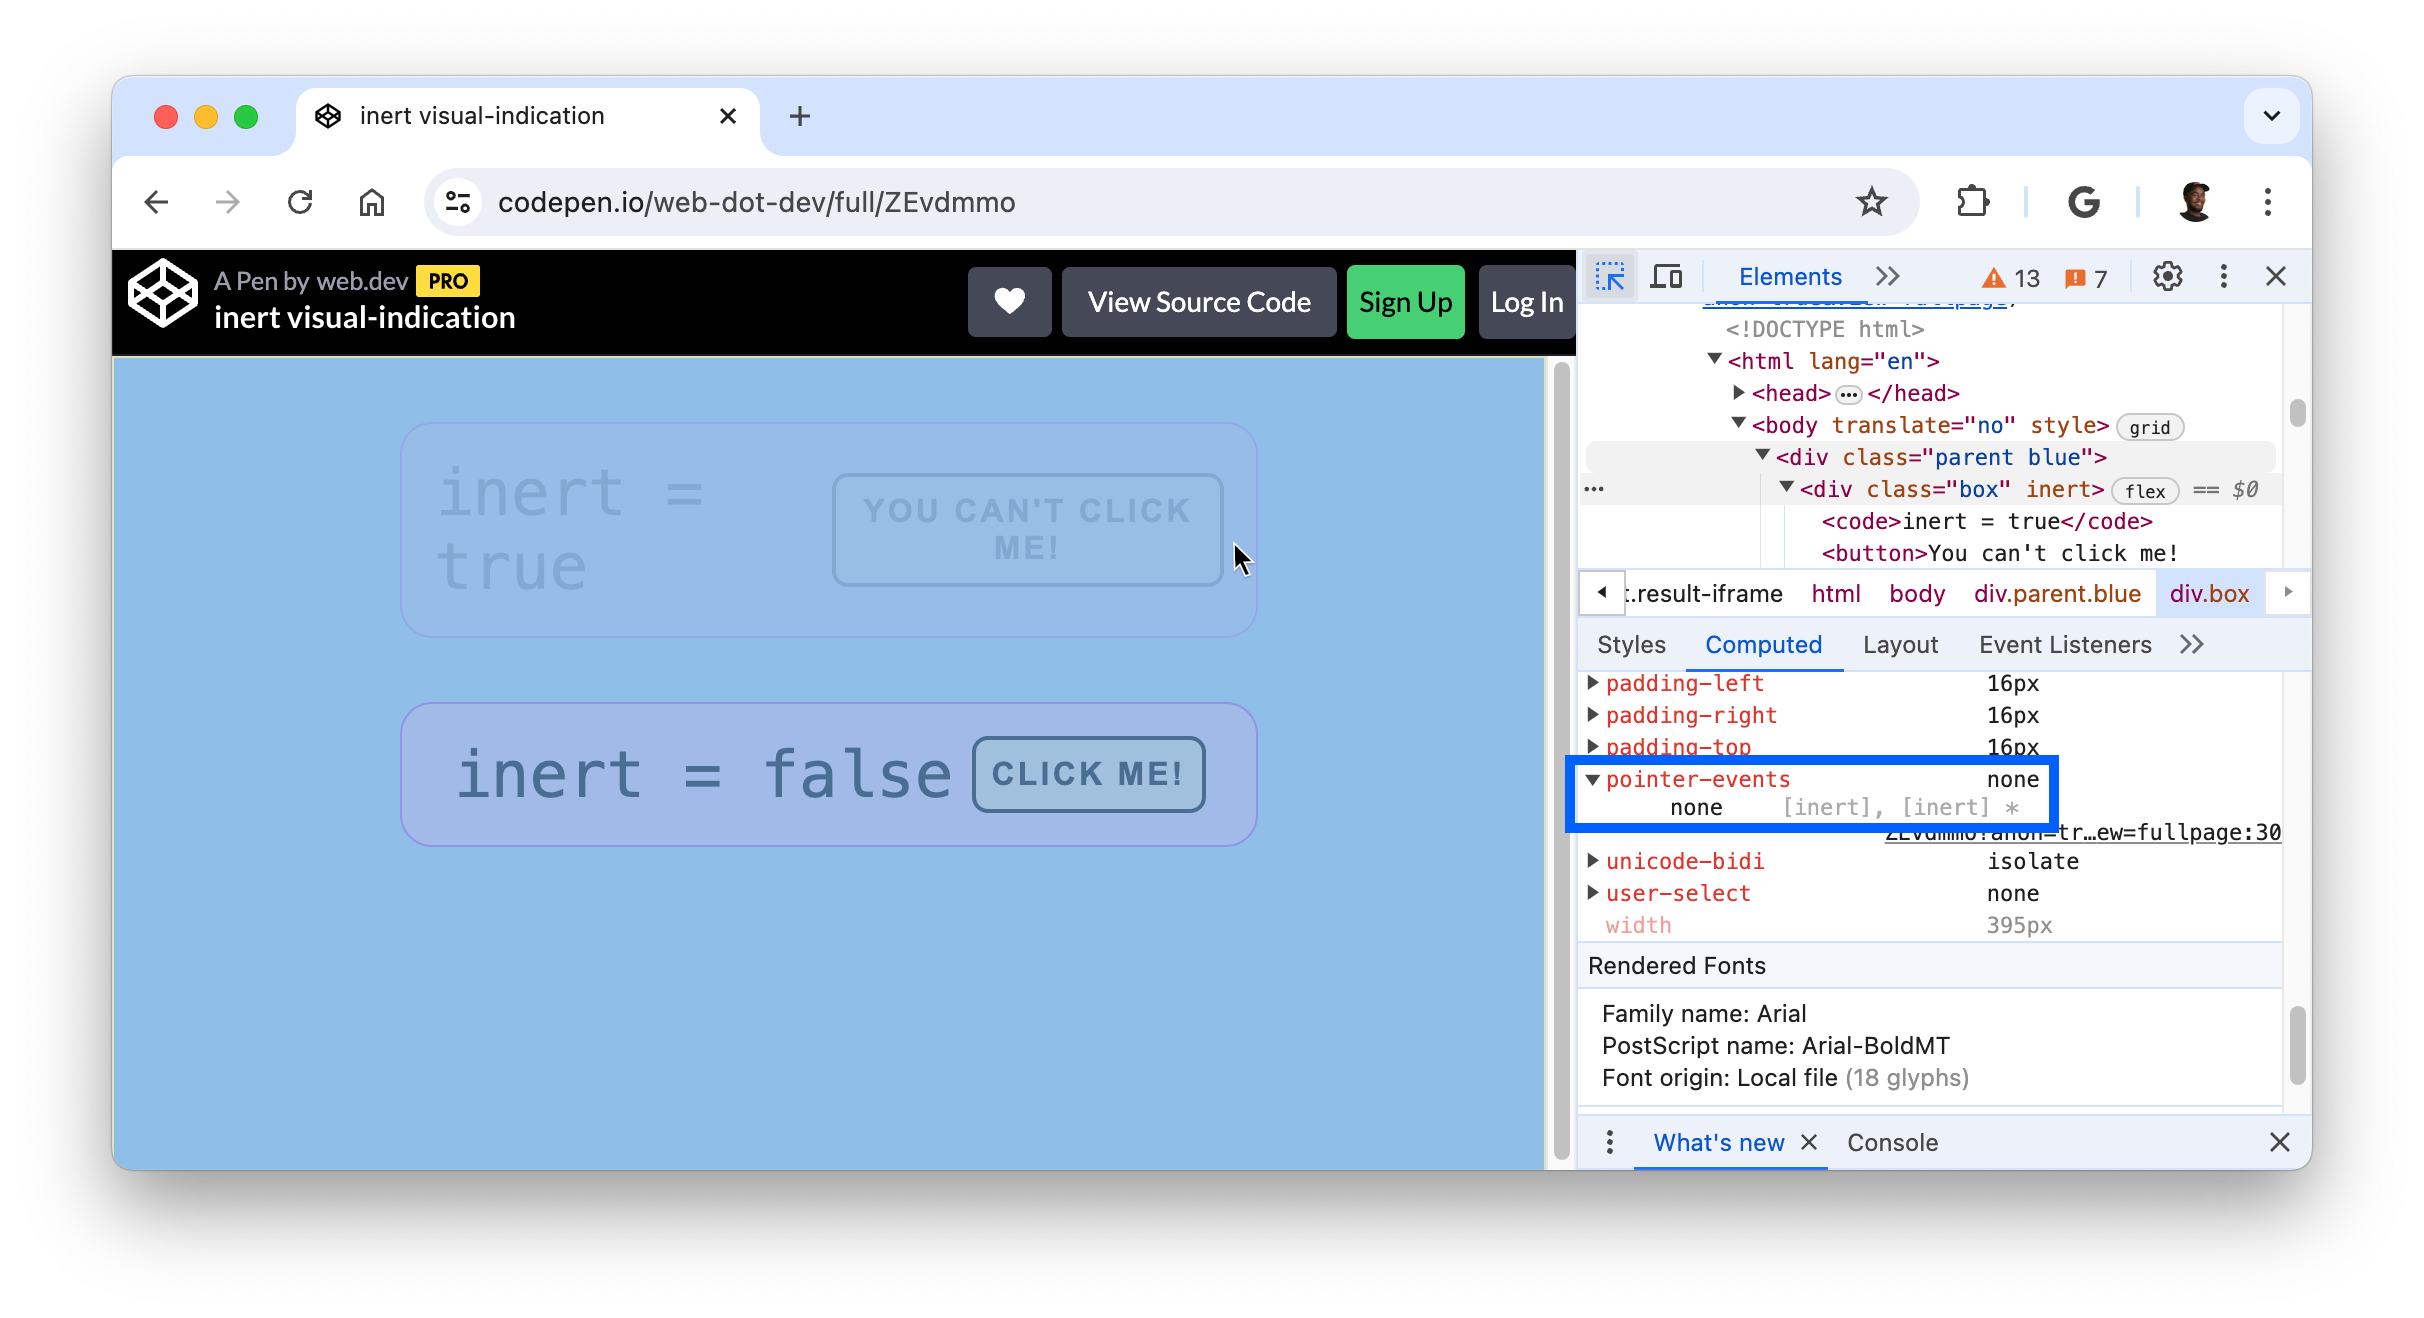Image resolution: width=2424 pixels, height=1318 pixels.
Task: Click the more tabs chevron icon
Action: pyautogui.click(x=1887, y=276)
